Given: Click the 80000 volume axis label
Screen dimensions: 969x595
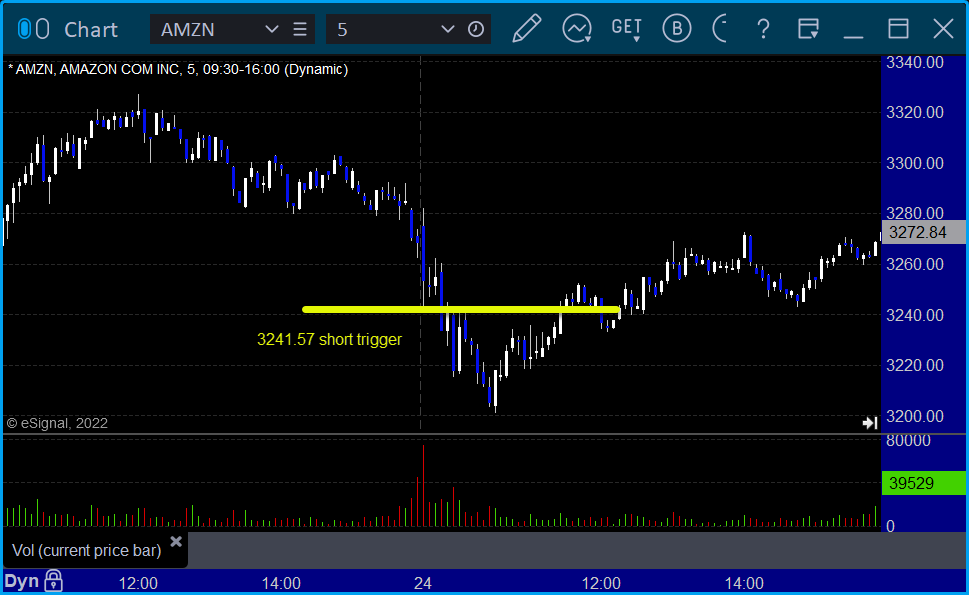Looking at the screenshot, I should 908,441.
